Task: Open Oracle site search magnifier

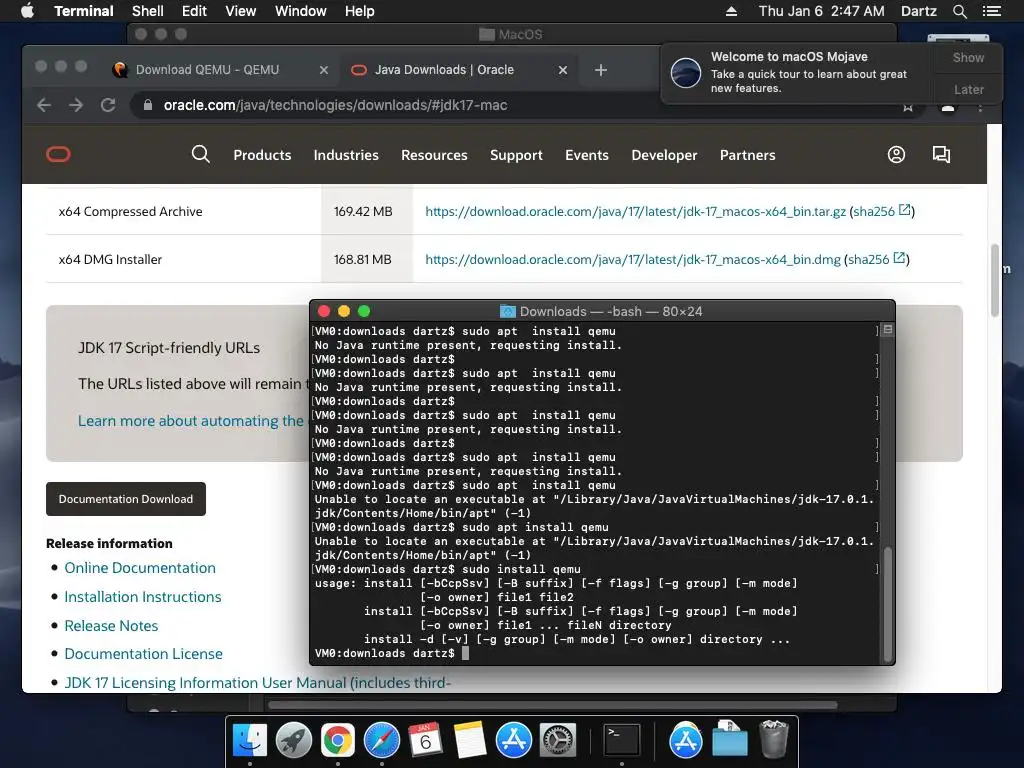Action: click(200, 154)
